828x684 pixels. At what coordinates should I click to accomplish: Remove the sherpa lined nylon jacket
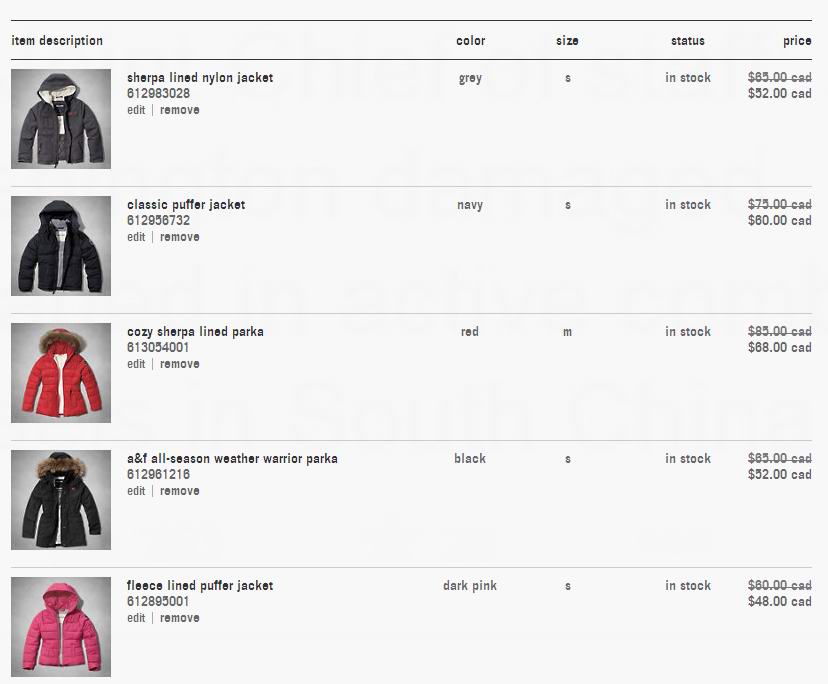coord(180,110)
